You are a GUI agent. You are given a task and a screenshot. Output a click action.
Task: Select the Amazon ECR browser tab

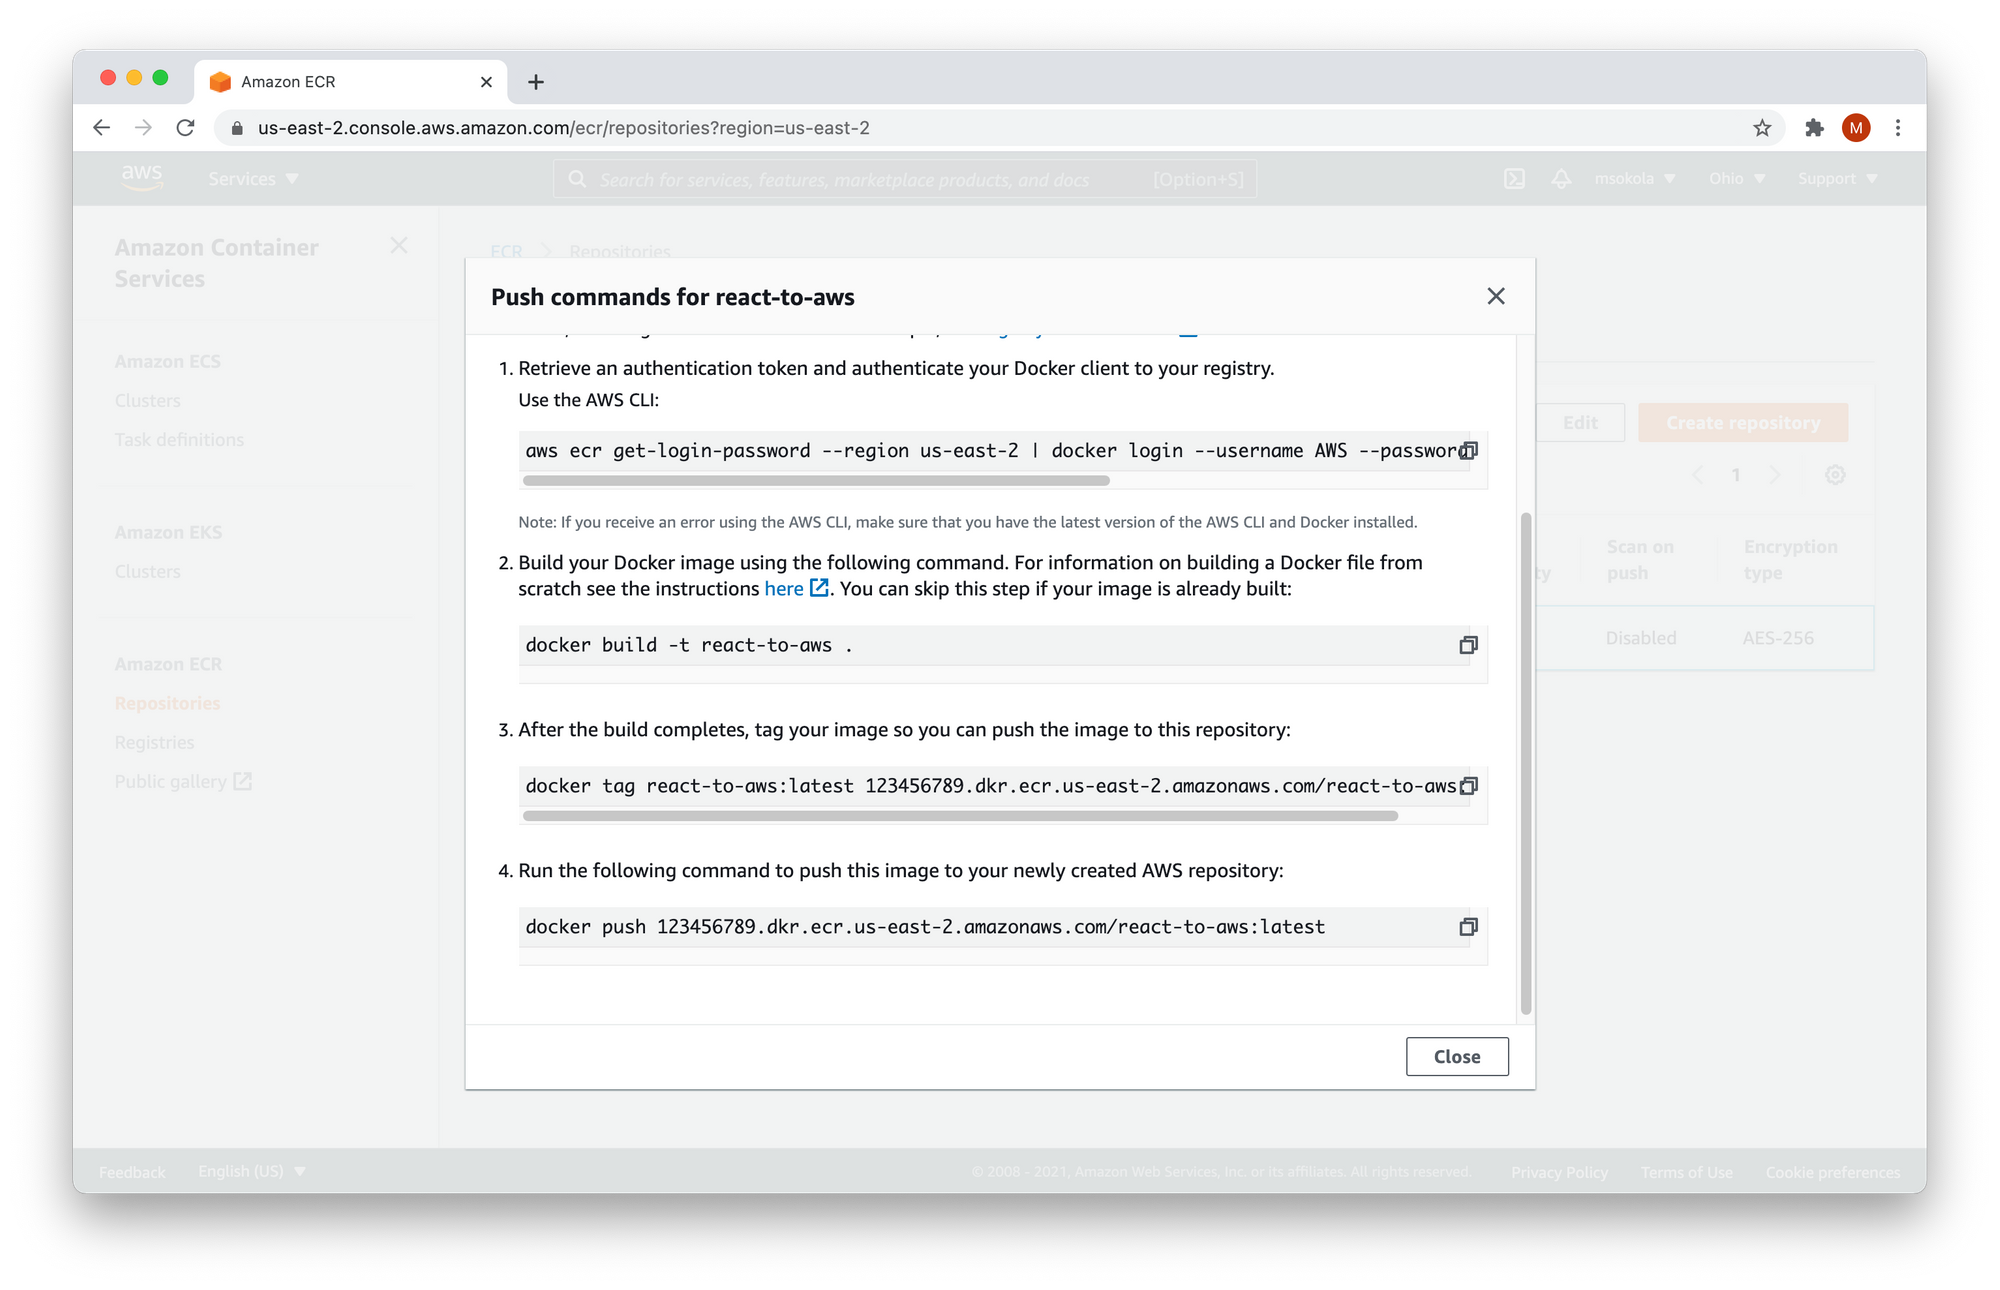point(350,82)
